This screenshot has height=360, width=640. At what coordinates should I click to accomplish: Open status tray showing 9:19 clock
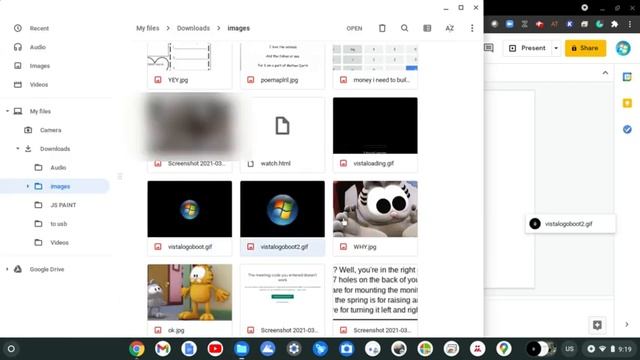click(611, 349)
